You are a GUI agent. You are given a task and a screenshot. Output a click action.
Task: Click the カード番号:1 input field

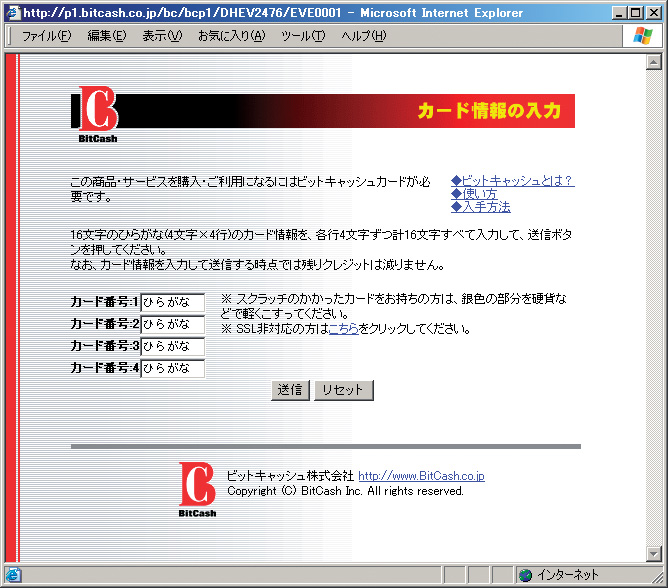point(173,302)
